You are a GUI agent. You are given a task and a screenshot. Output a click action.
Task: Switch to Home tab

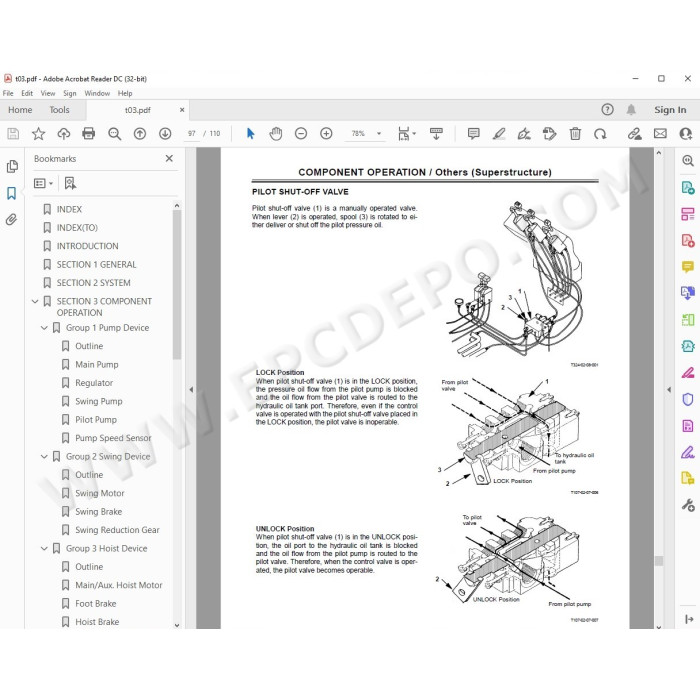pyautogui.click(x=20, y=110)
